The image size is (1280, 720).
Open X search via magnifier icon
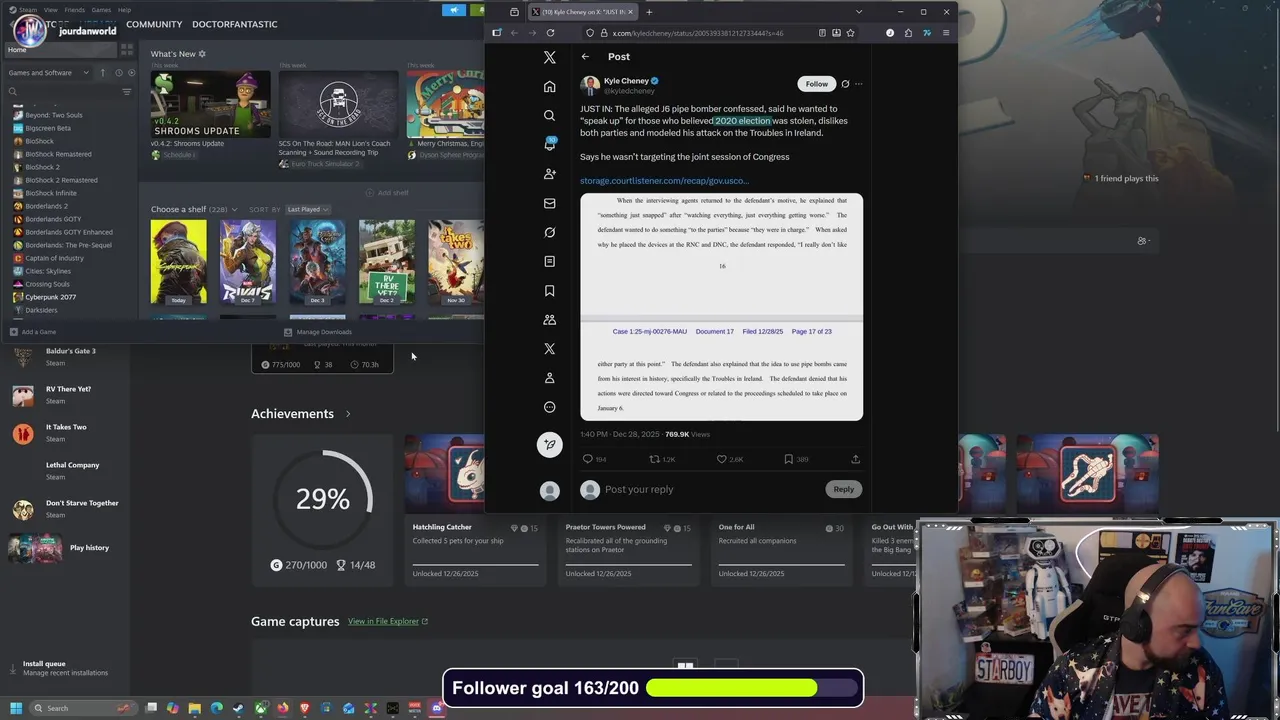(549, 116)
